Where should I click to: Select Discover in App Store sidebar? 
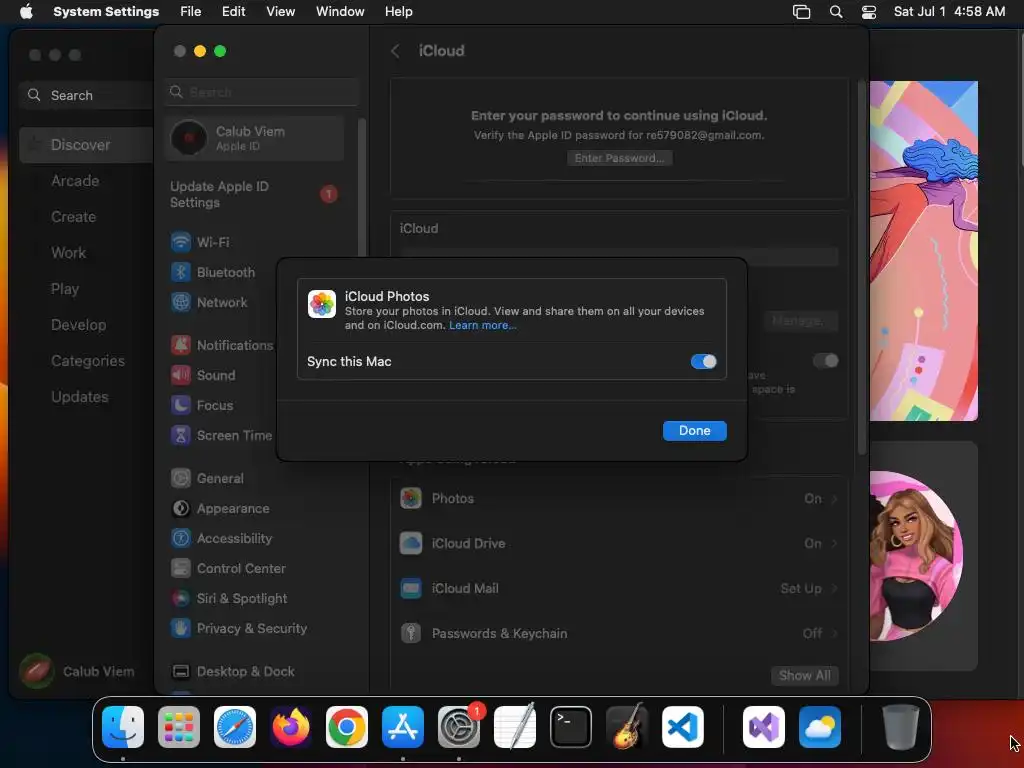point(86,145)
